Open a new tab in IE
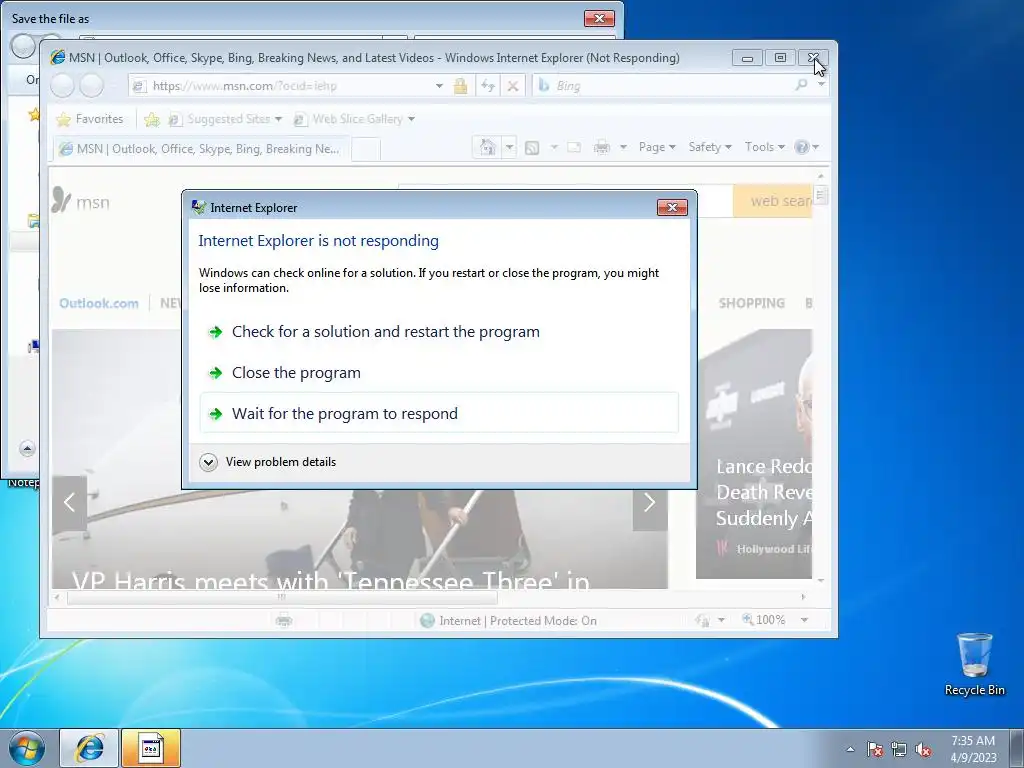Screen dimensions: 1024x768 point(366,150)
